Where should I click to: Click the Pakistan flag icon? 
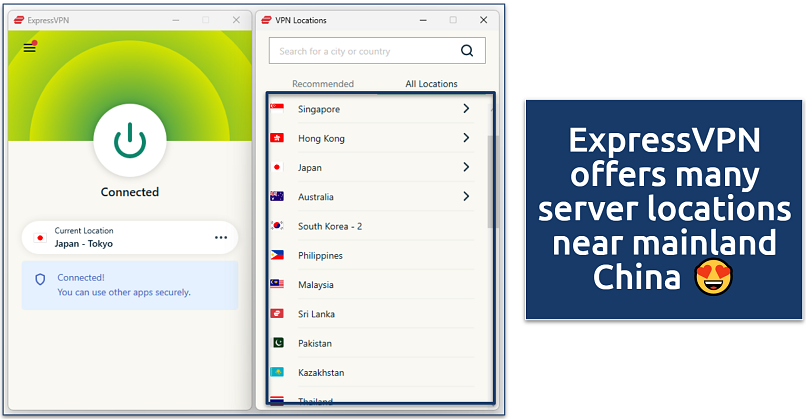(x=277, y=343)
